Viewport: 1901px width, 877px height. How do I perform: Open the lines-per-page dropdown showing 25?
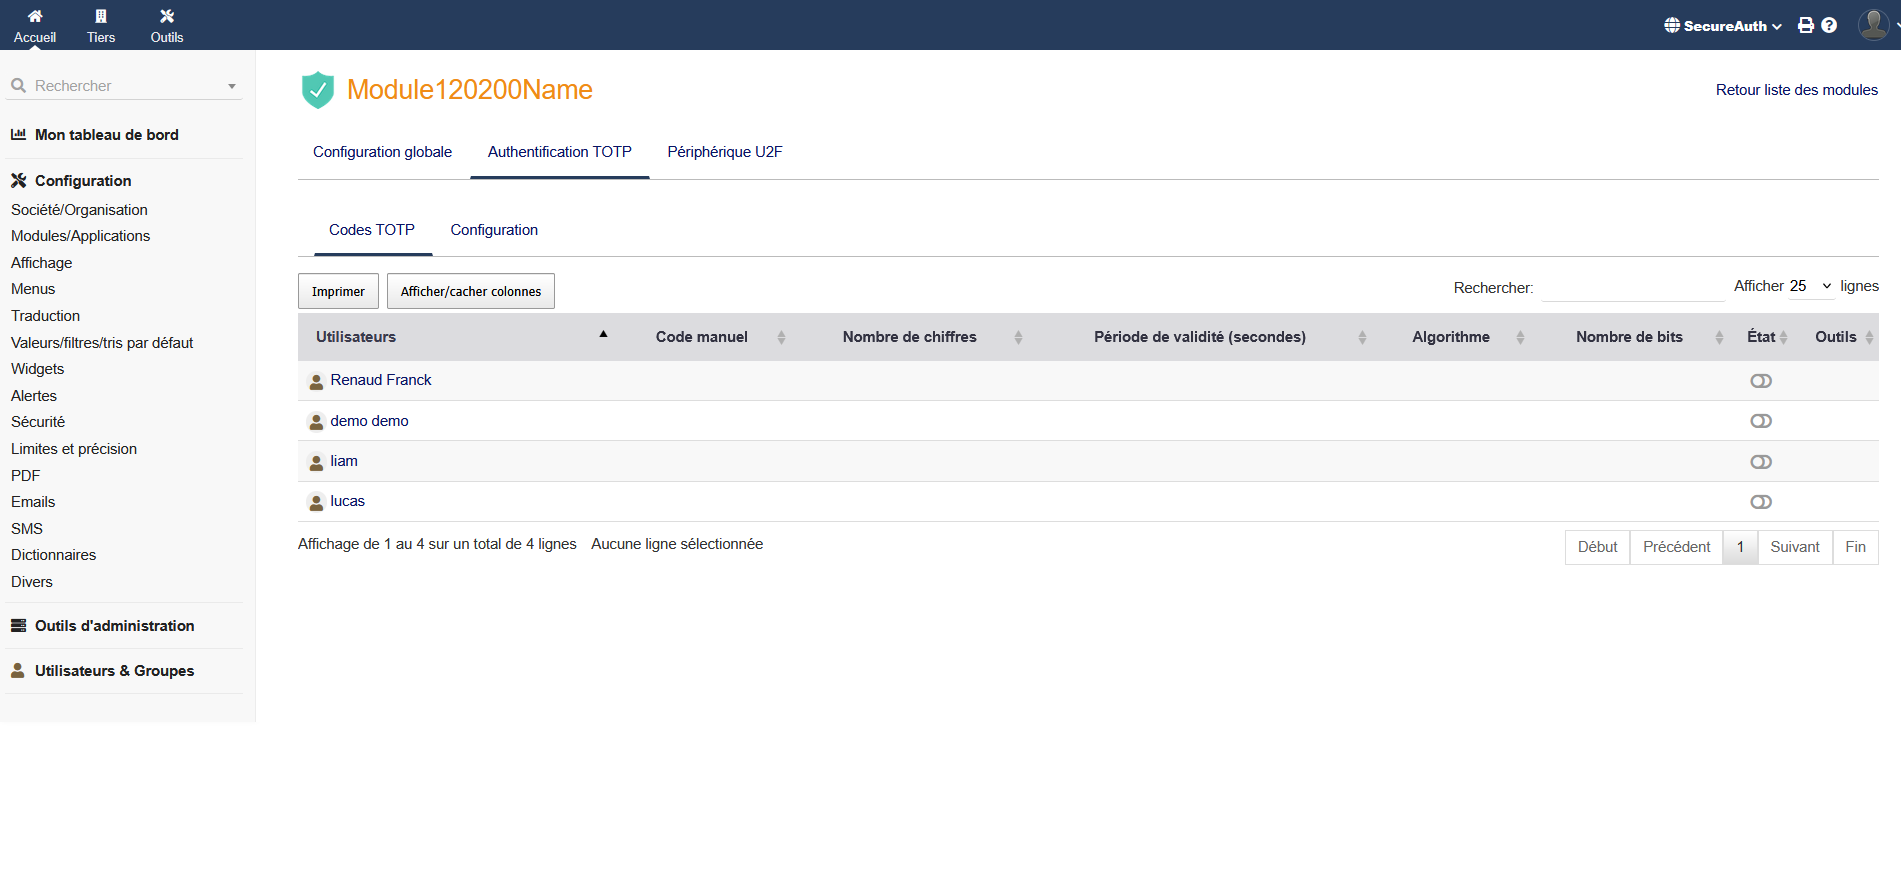coord(1810,286)
